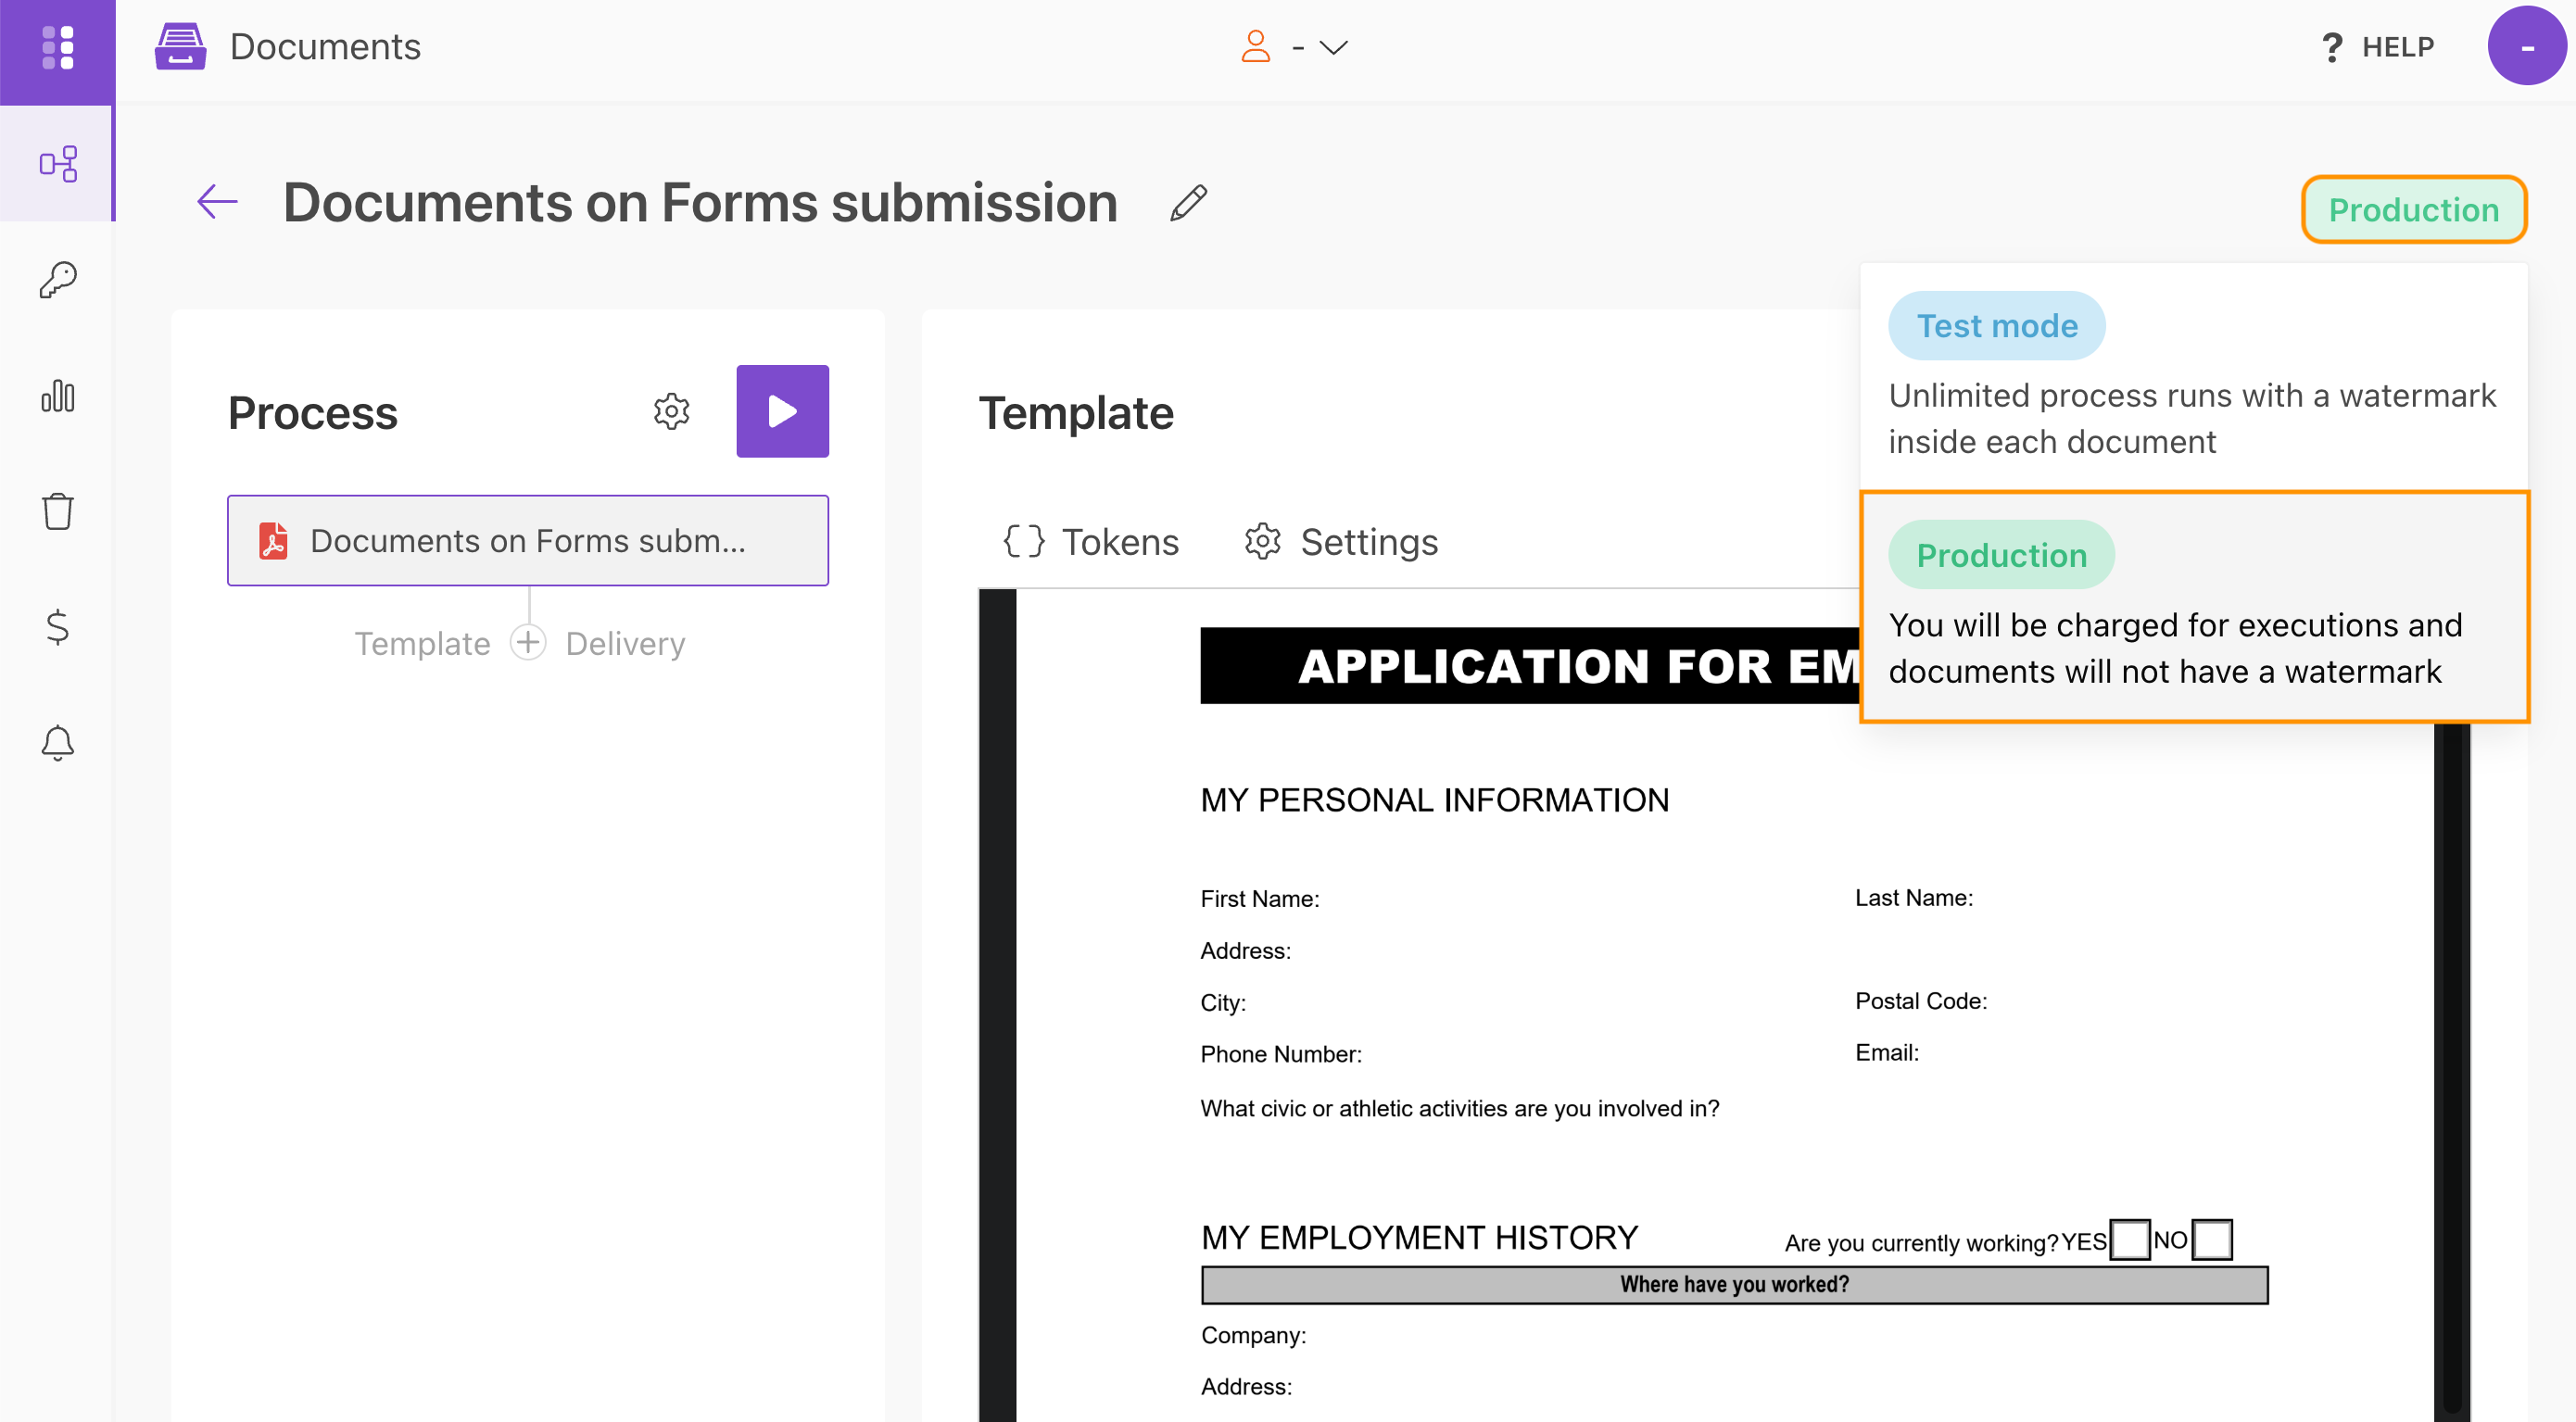Switch to the Tokens tab
Image resolution: width=2576 pixels, height=1422 pixels.
click(x=1090, y=541)
